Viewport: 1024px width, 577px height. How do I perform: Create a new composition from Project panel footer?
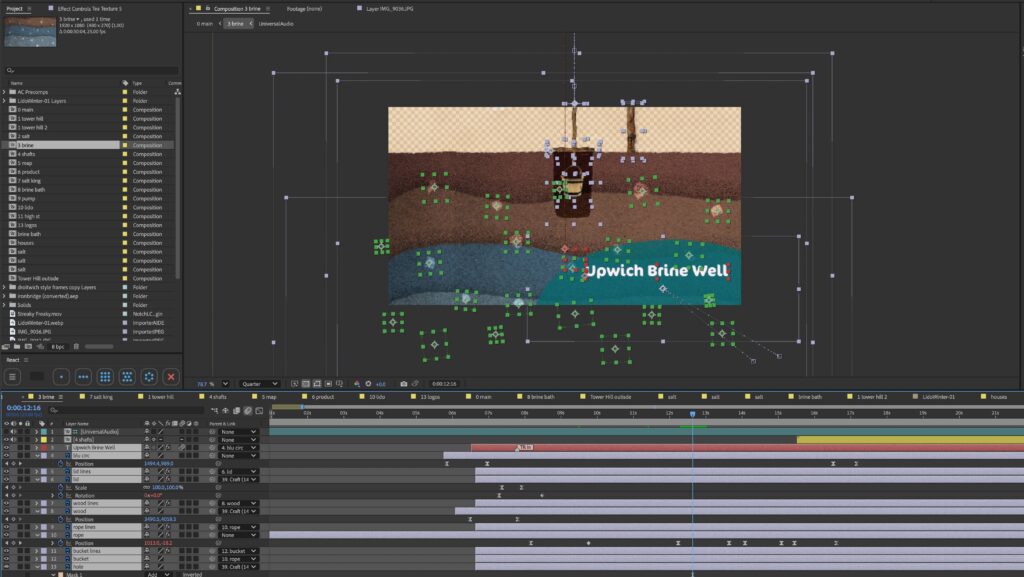pyautogui.click(x=28, y=347)
